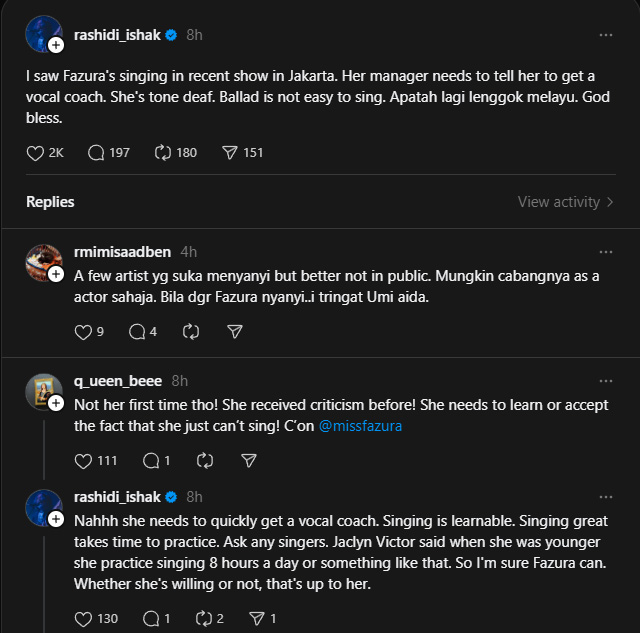Reply to q_ueen_beee's comment
640x633 pixels.
(151, 461)
